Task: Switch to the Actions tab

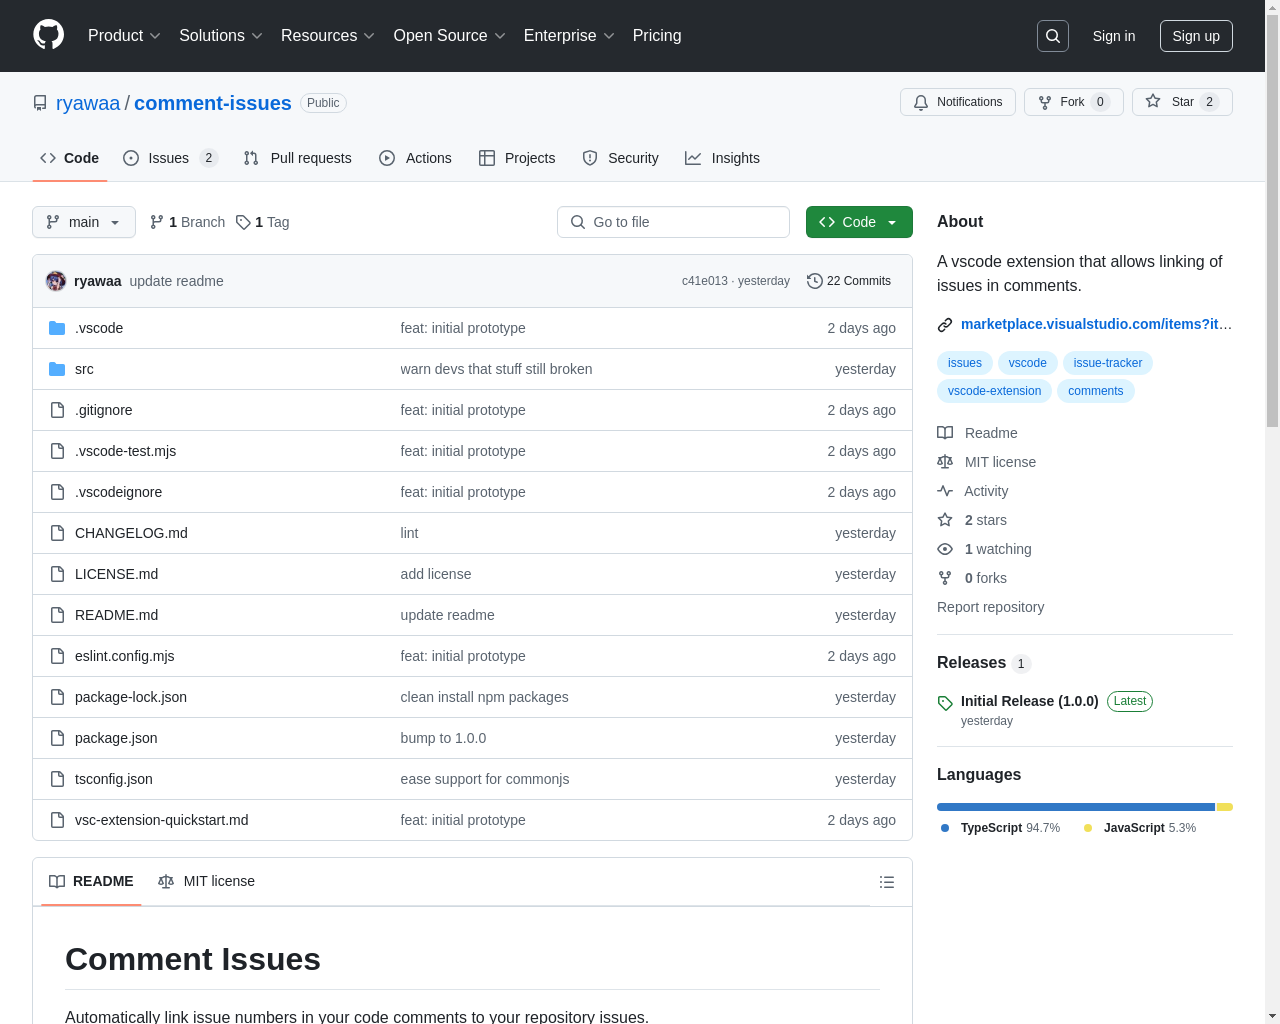Action: (415, 158)
